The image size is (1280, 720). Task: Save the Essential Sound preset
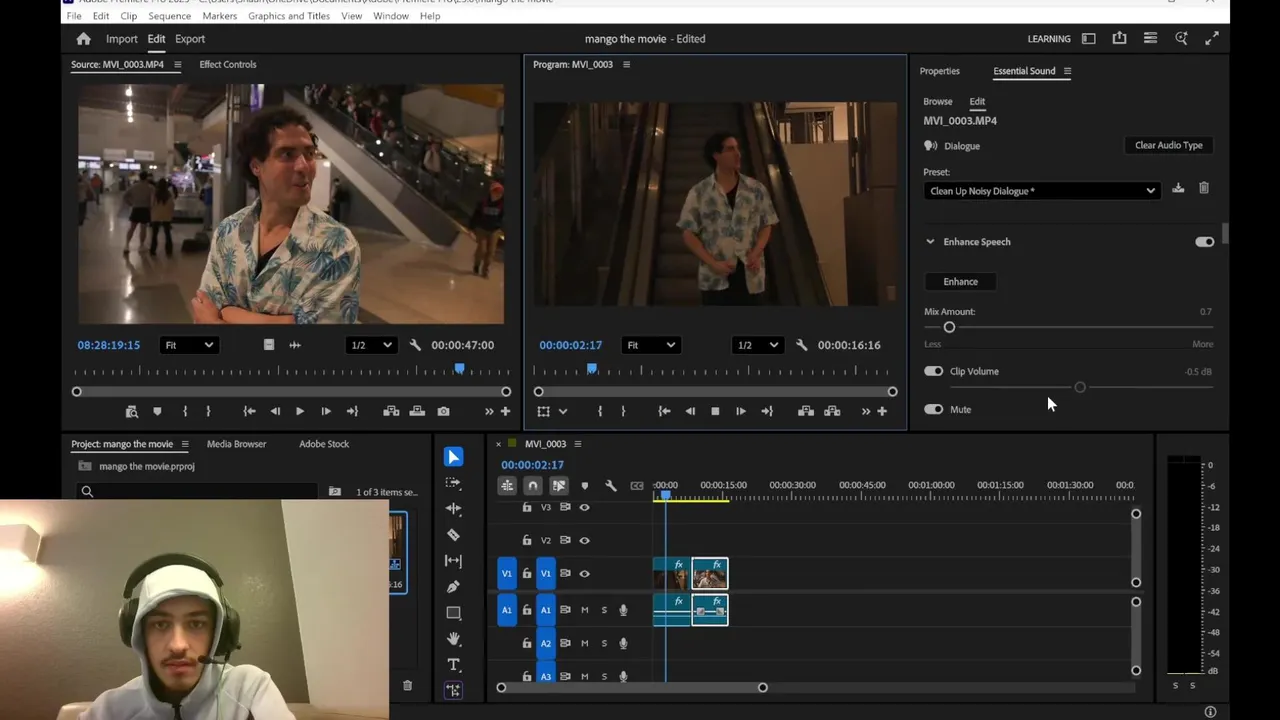[x=1178, y=189]
